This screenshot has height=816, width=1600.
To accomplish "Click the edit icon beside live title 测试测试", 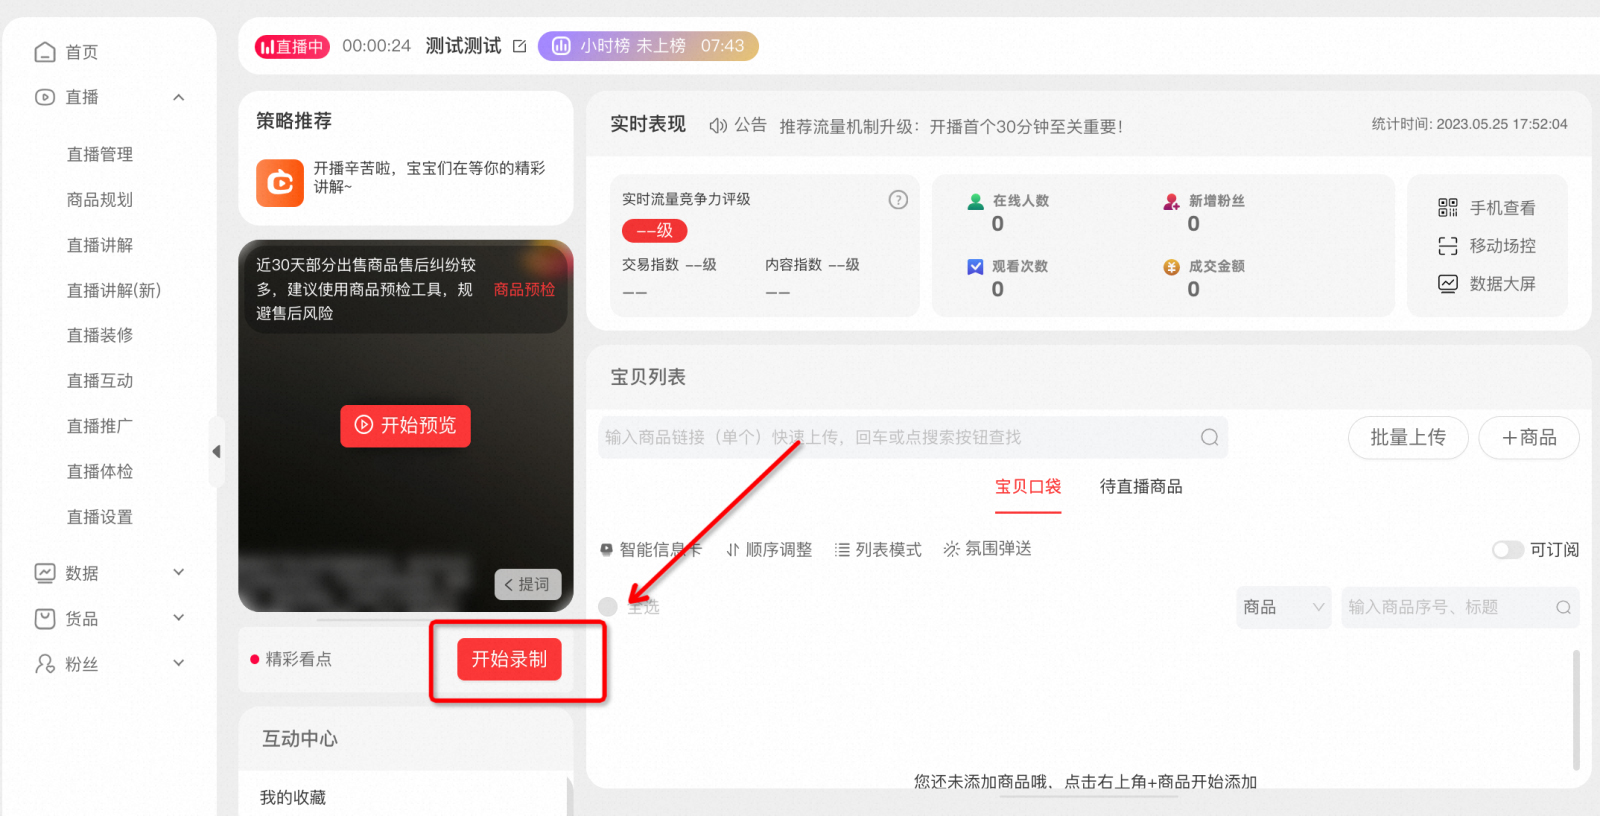I will tap(519, 46).
